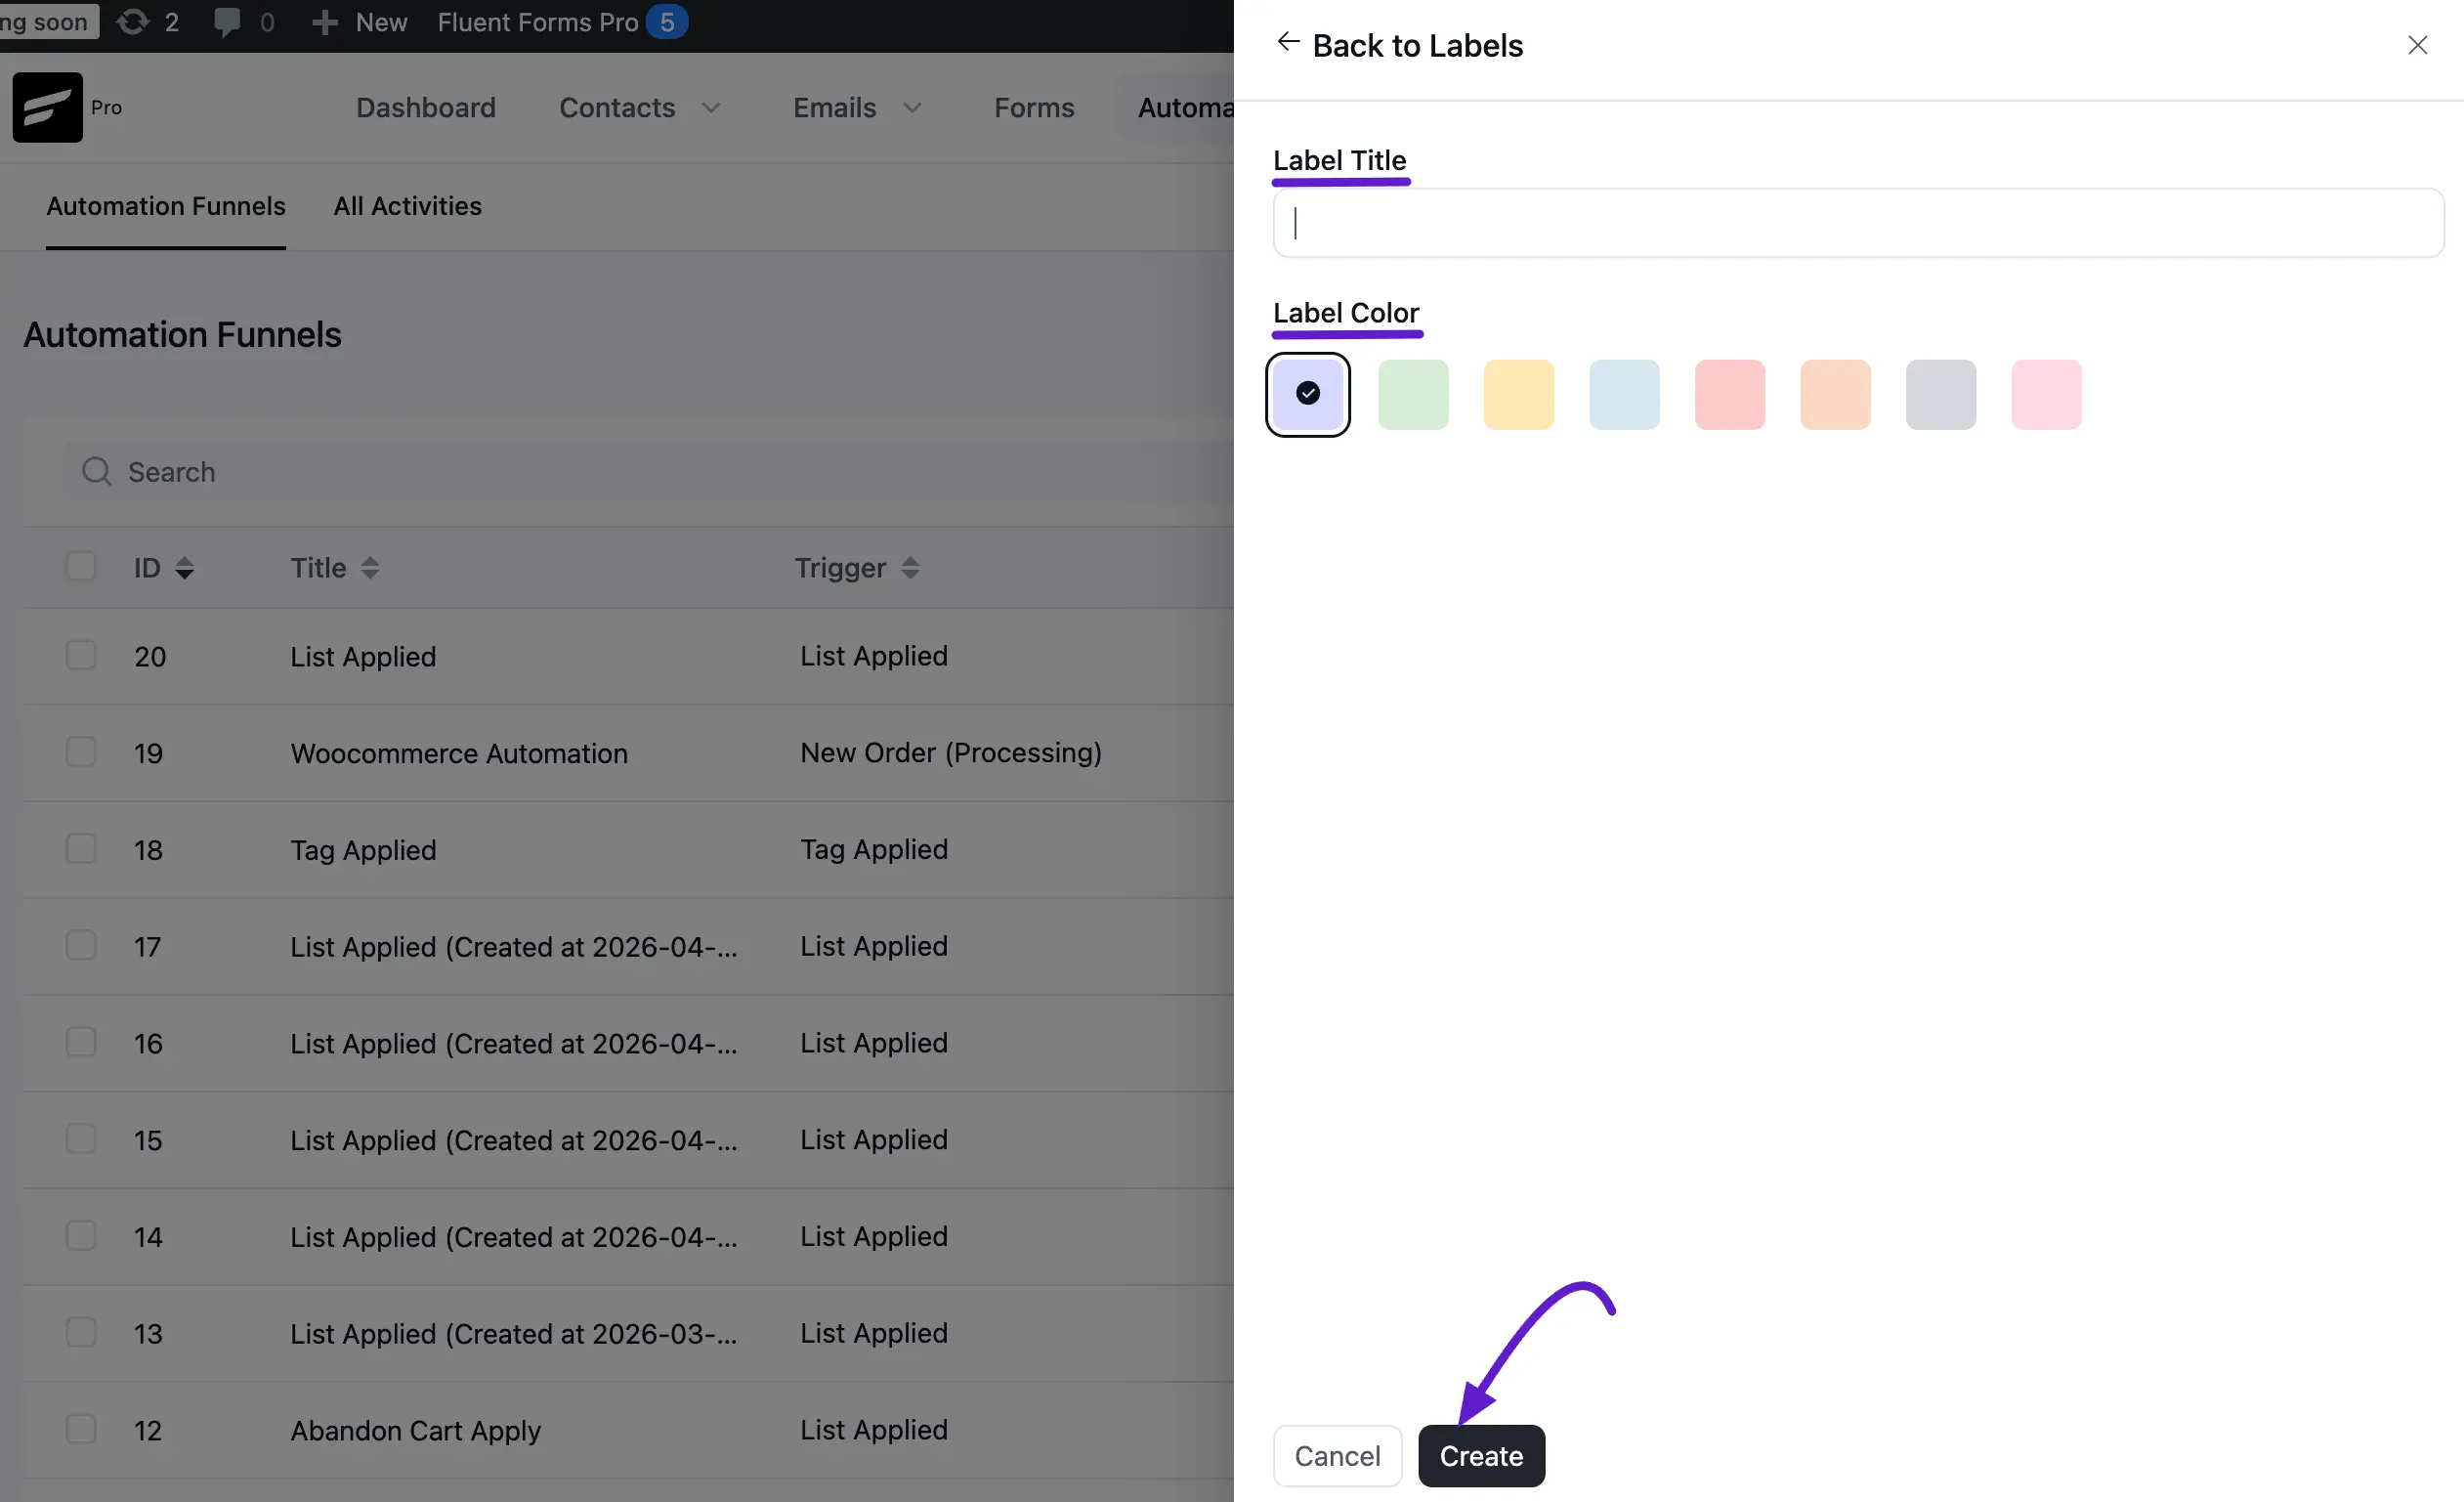2464x1502 pixels.
Task: Pick the red label color swatch
Action: point(1730,394)
